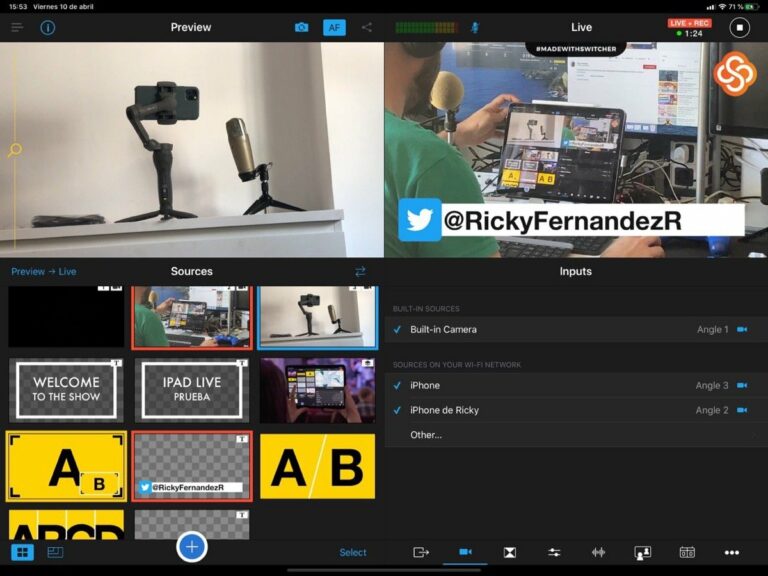Click the Angle 2 label
Image resolution: width=768 pixels, height=576 pixels.
712,410
